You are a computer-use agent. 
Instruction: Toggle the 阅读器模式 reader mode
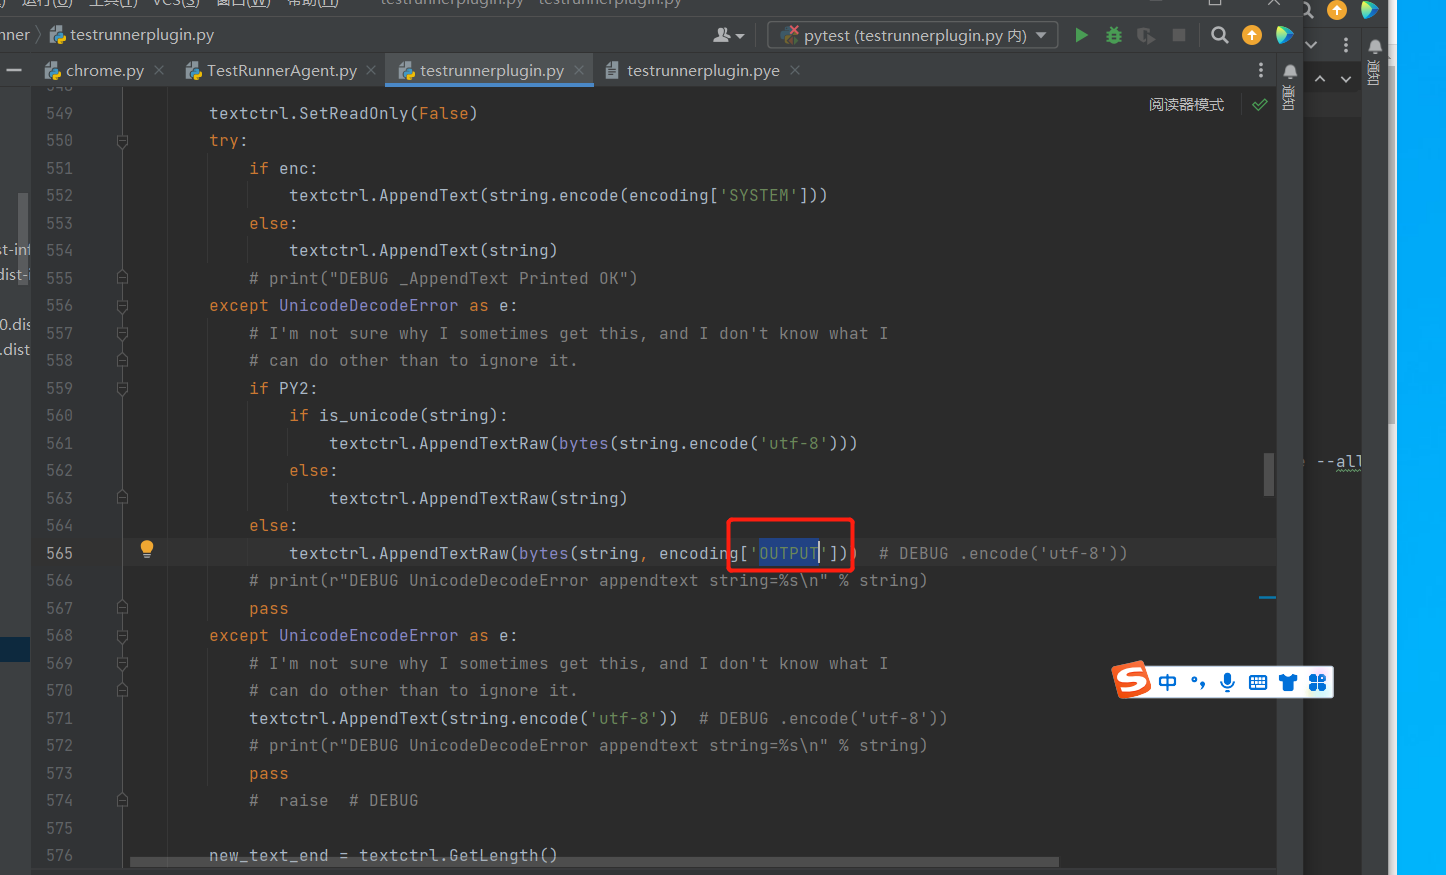tap(1186, 104)
